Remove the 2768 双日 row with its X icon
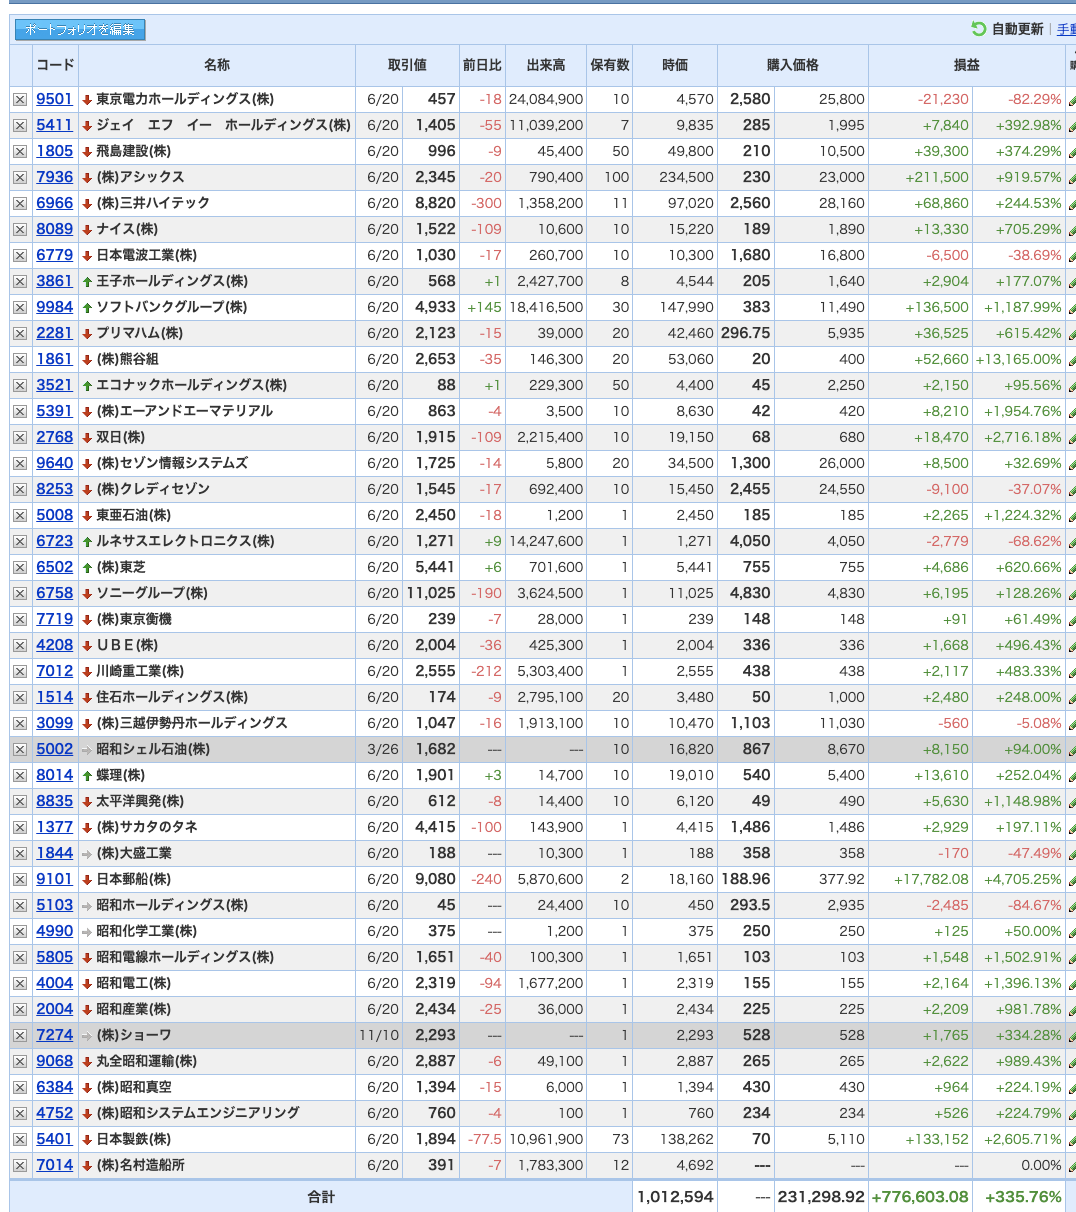 click(20, 438)
